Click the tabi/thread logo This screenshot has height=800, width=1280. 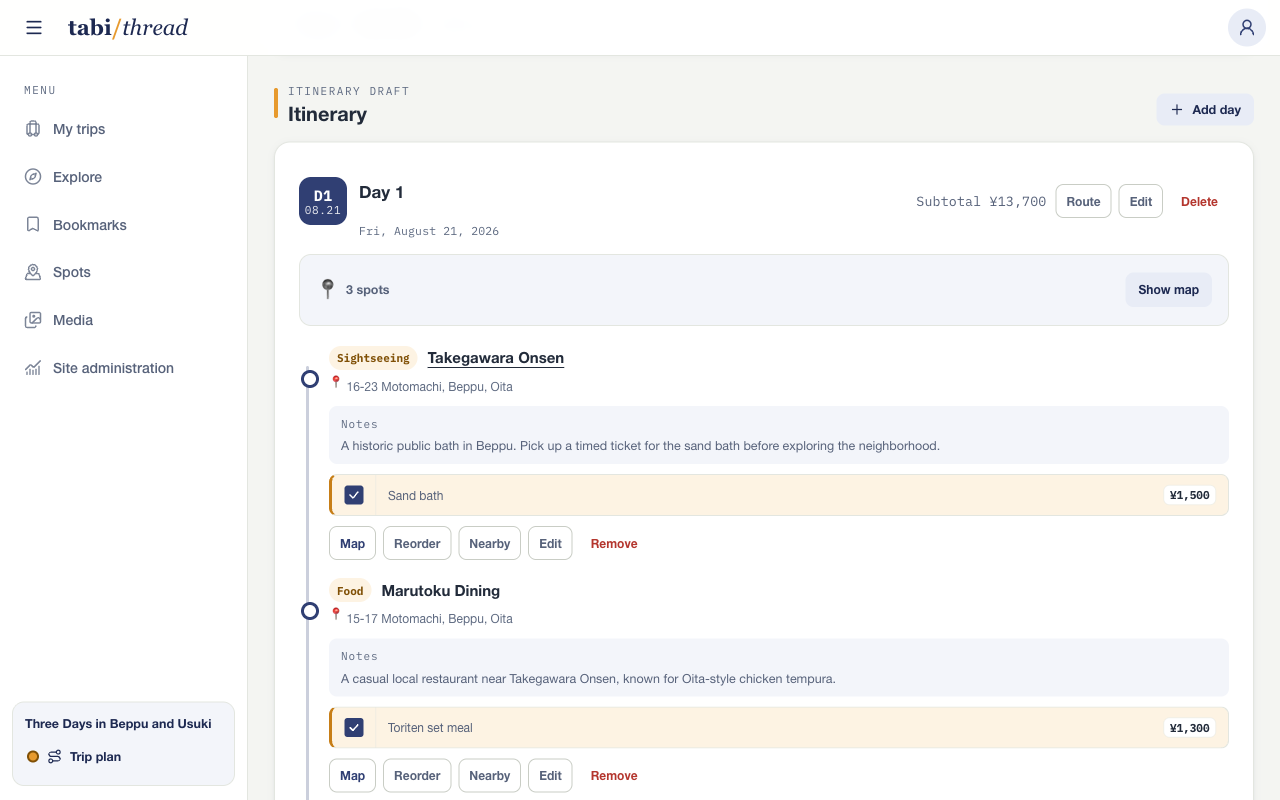pos(128,28)
